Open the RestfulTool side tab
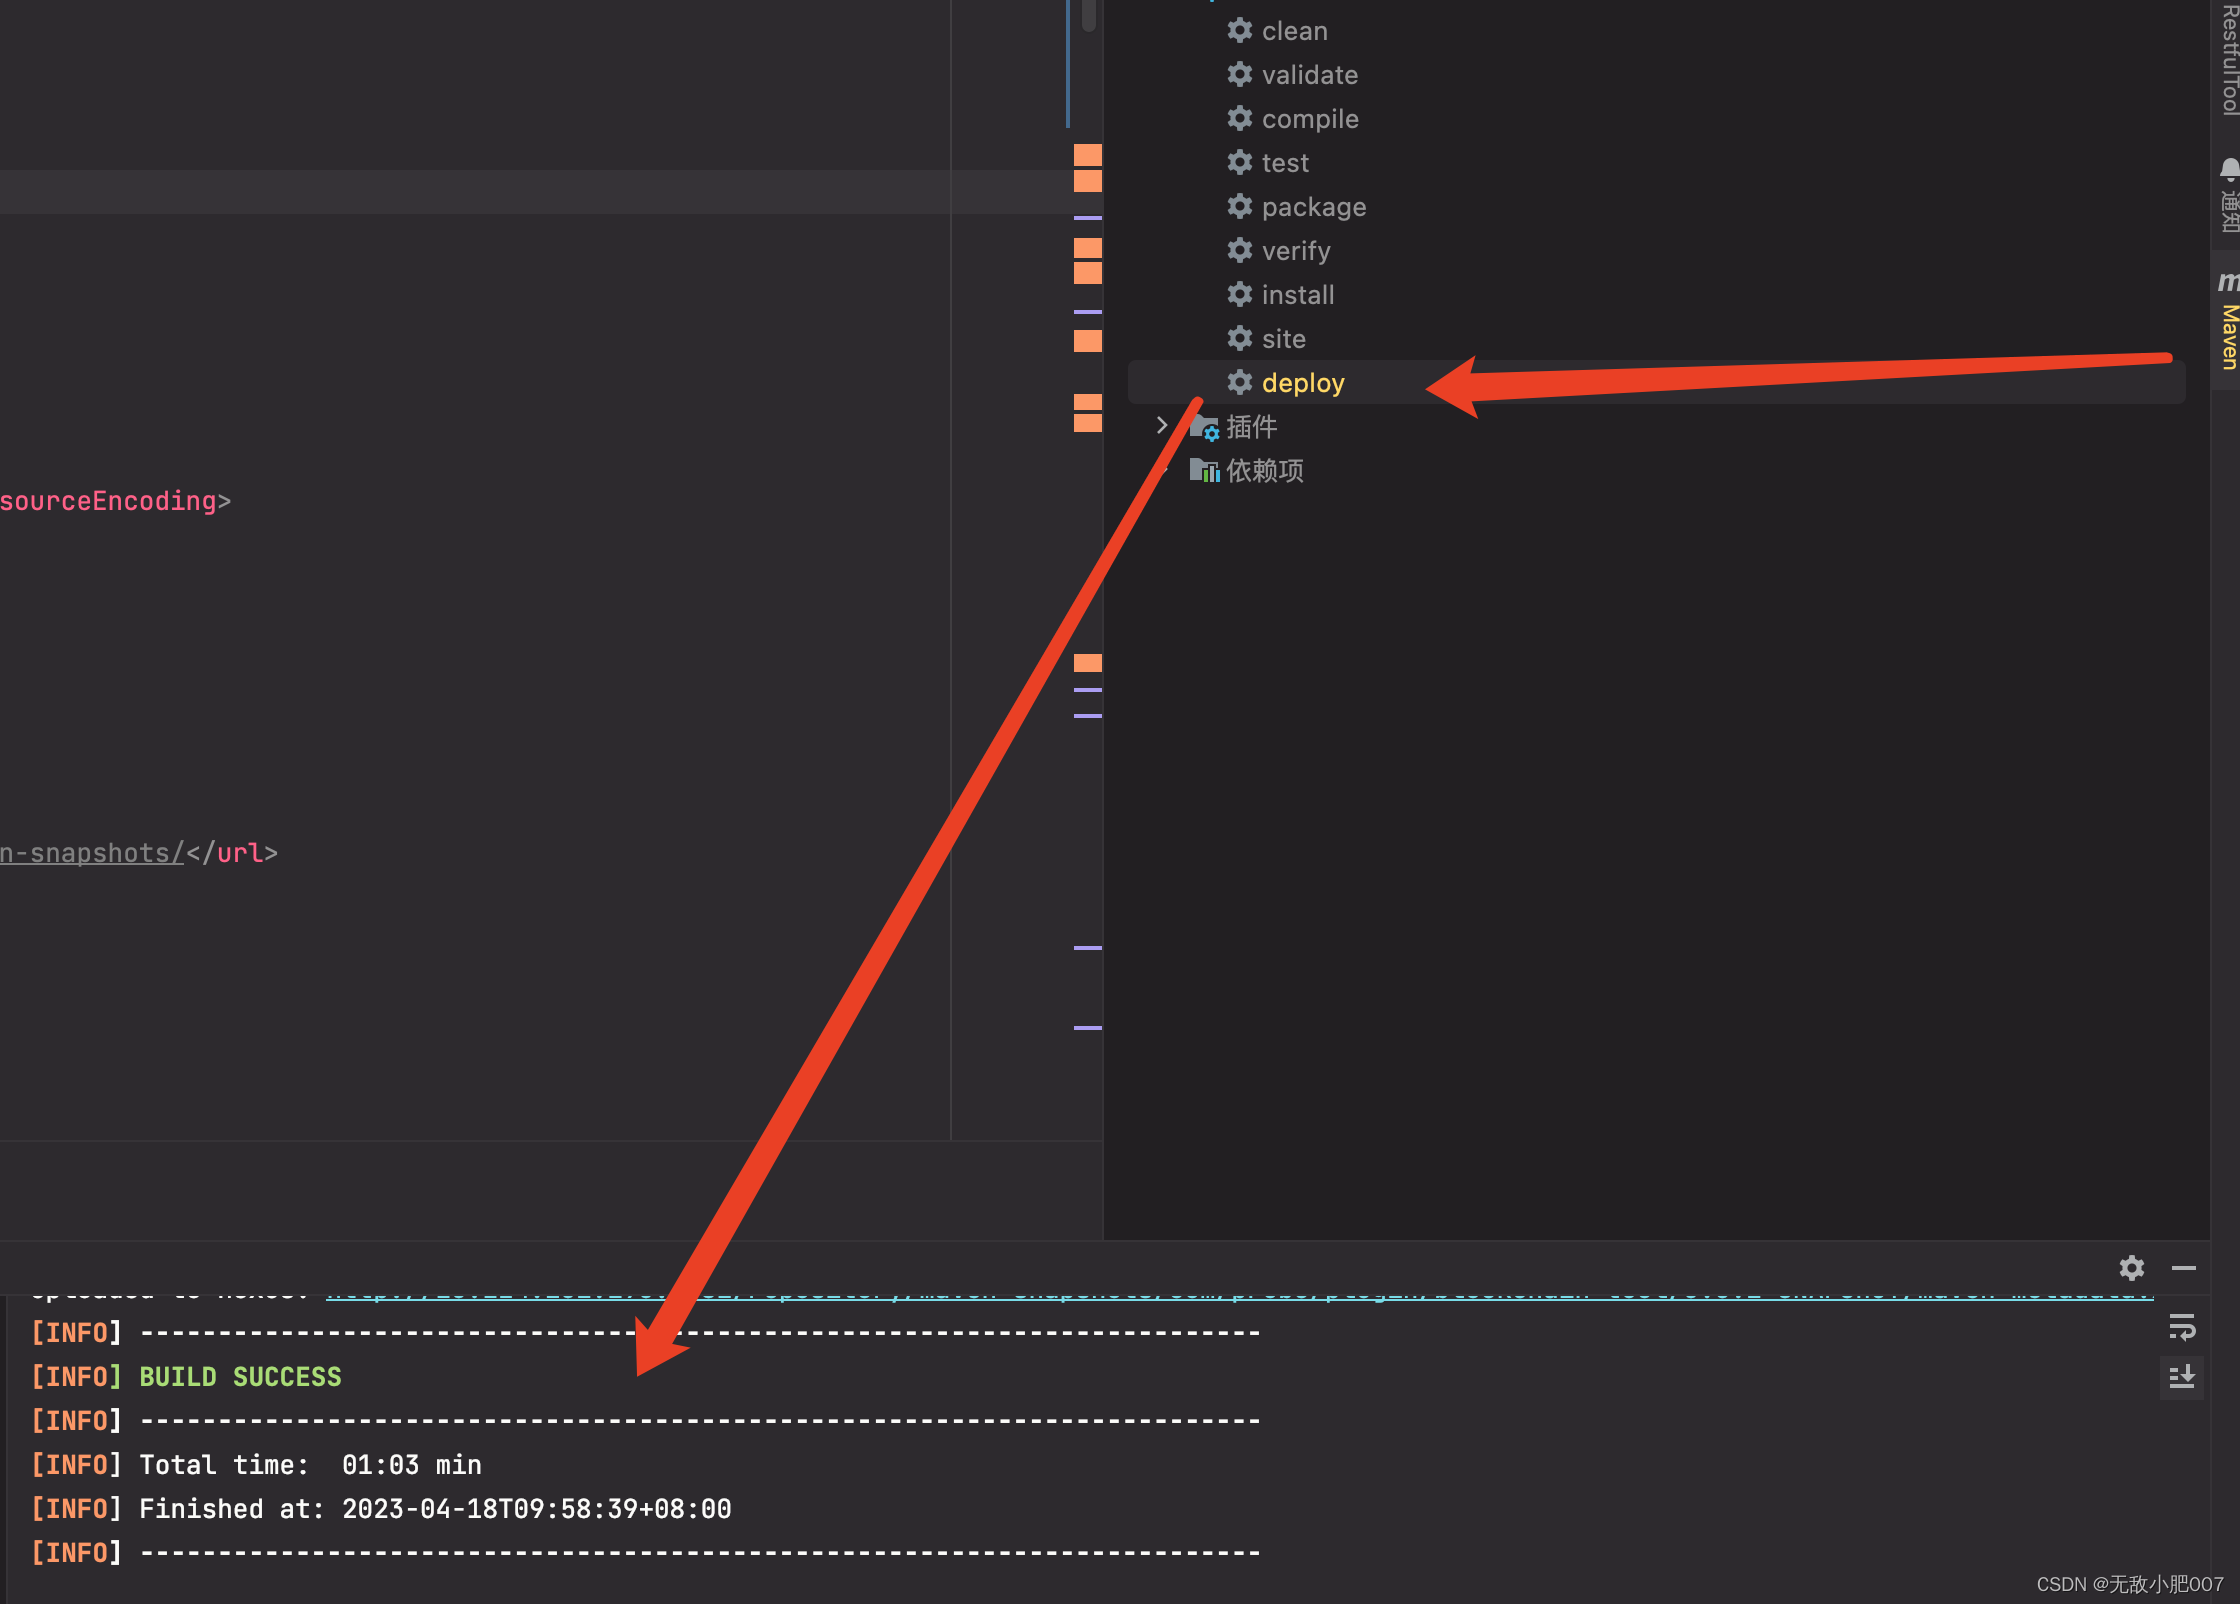2240x1604 pixels. tap(2227, 58)
